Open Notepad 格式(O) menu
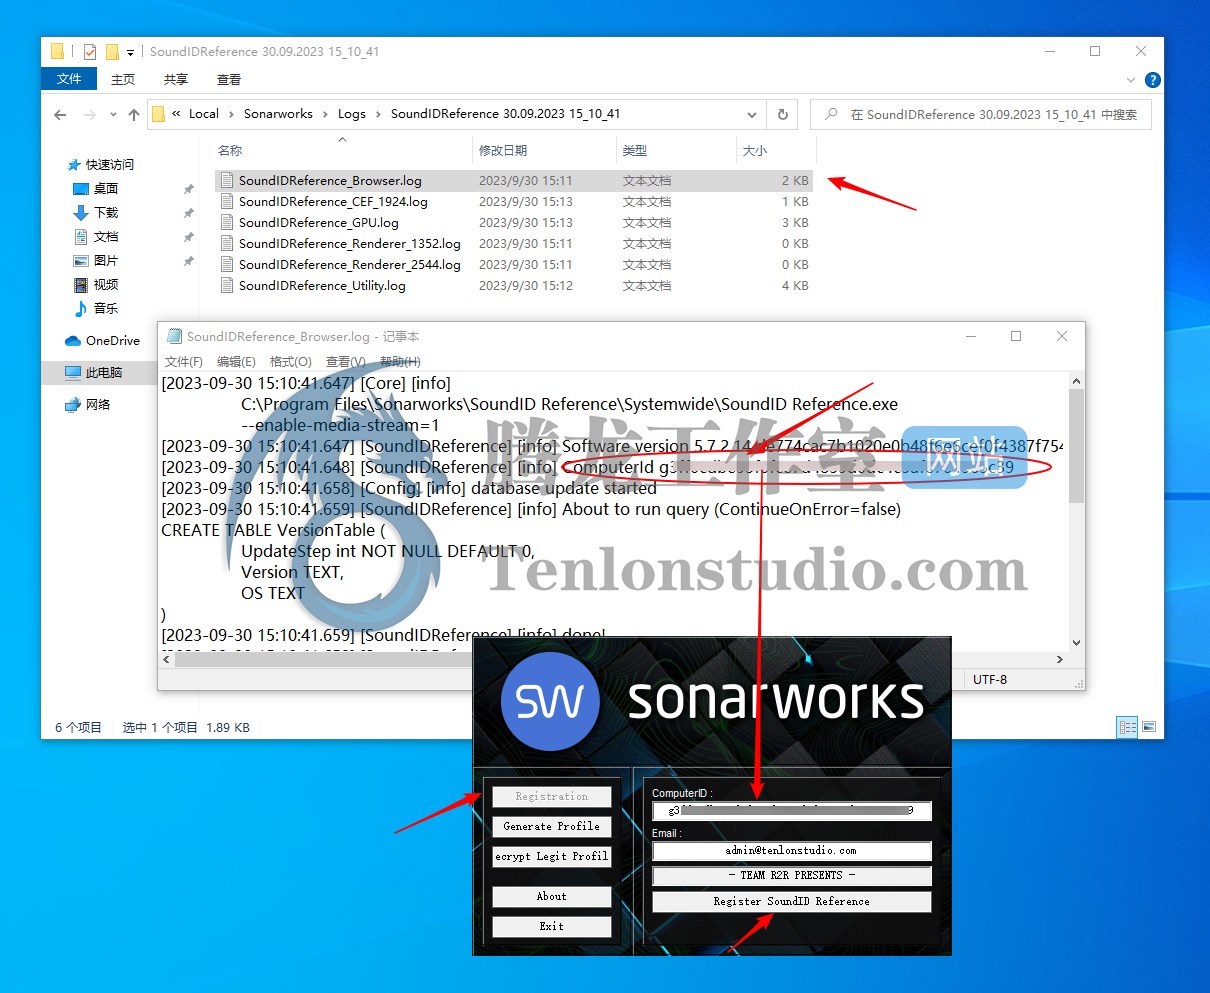The image size is (1210, 993). 291,362
